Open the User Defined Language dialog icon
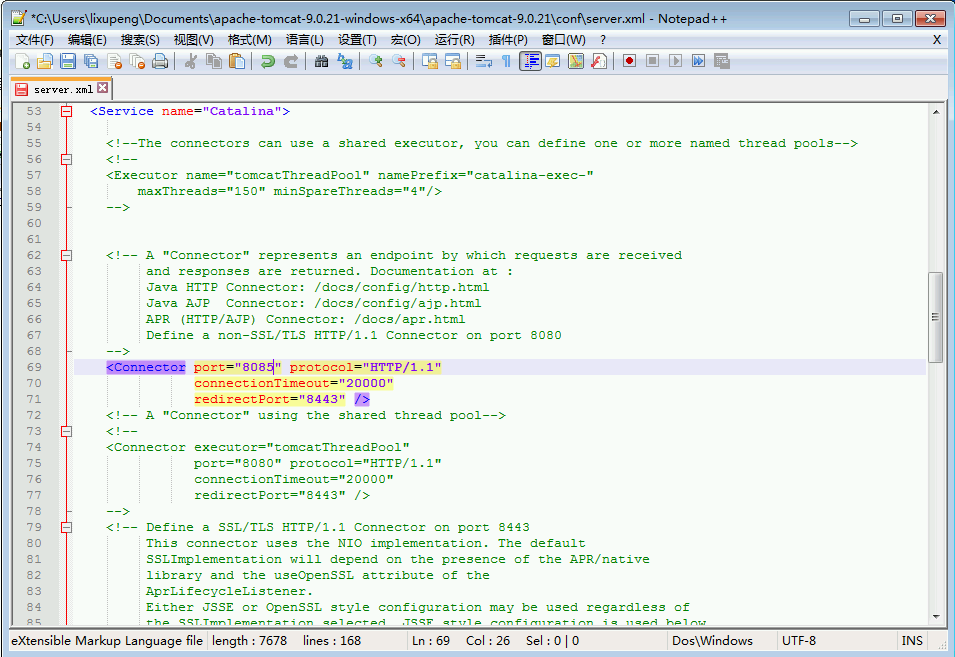This screenshot has width=955, height=657. point(553,61)
